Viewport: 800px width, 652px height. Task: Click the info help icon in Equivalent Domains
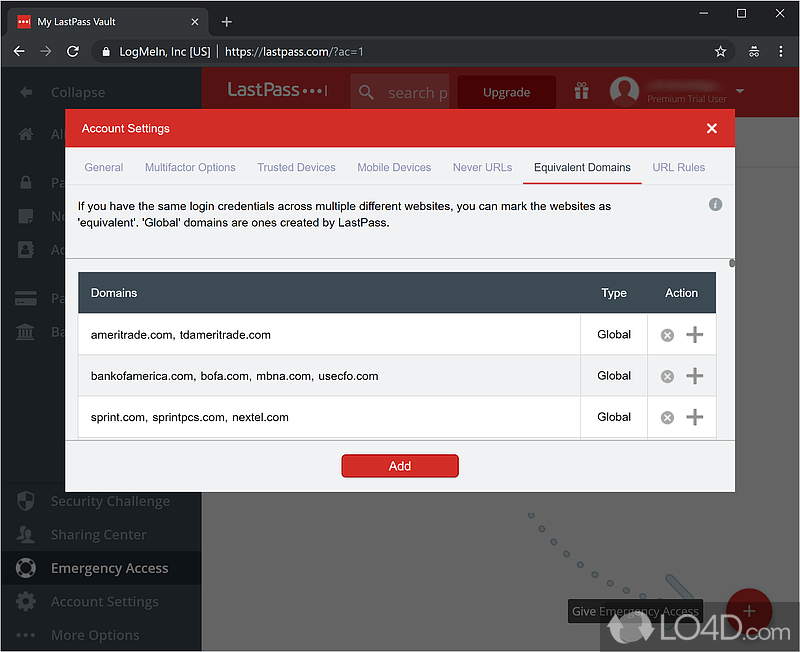[x=715, y=204]
